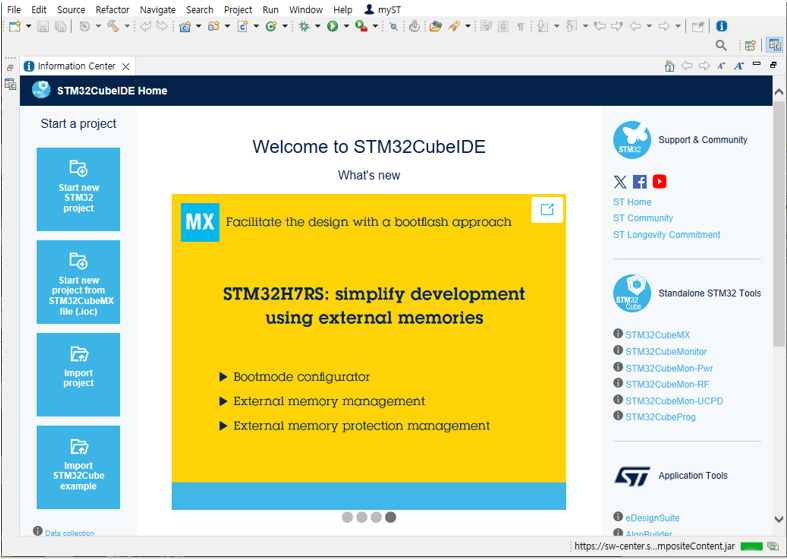
Task: Click the Save floppy disk icon
Action: (x=43, y=26)
